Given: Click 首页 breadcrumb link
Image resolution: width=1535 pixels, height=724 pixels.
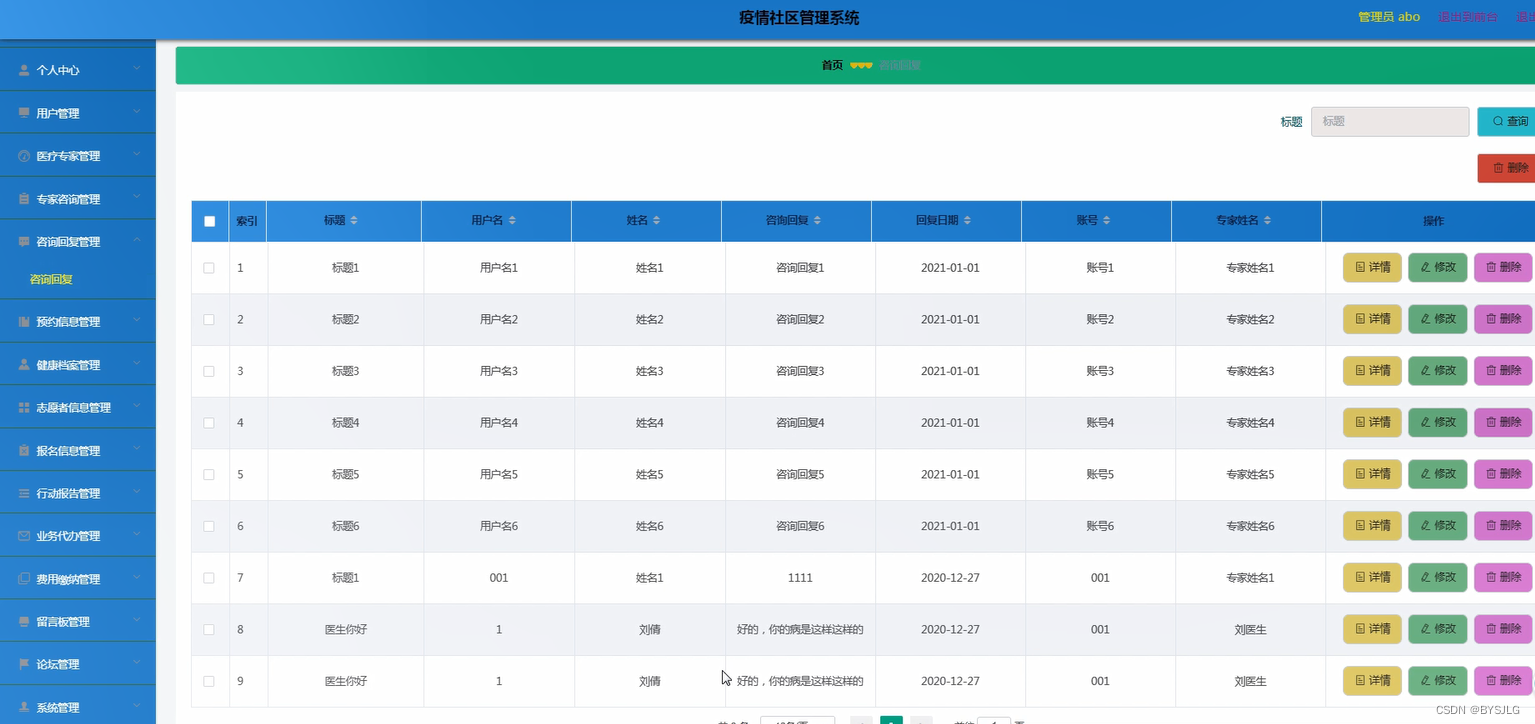Looking at the screenshot, I should click(832, 65).
